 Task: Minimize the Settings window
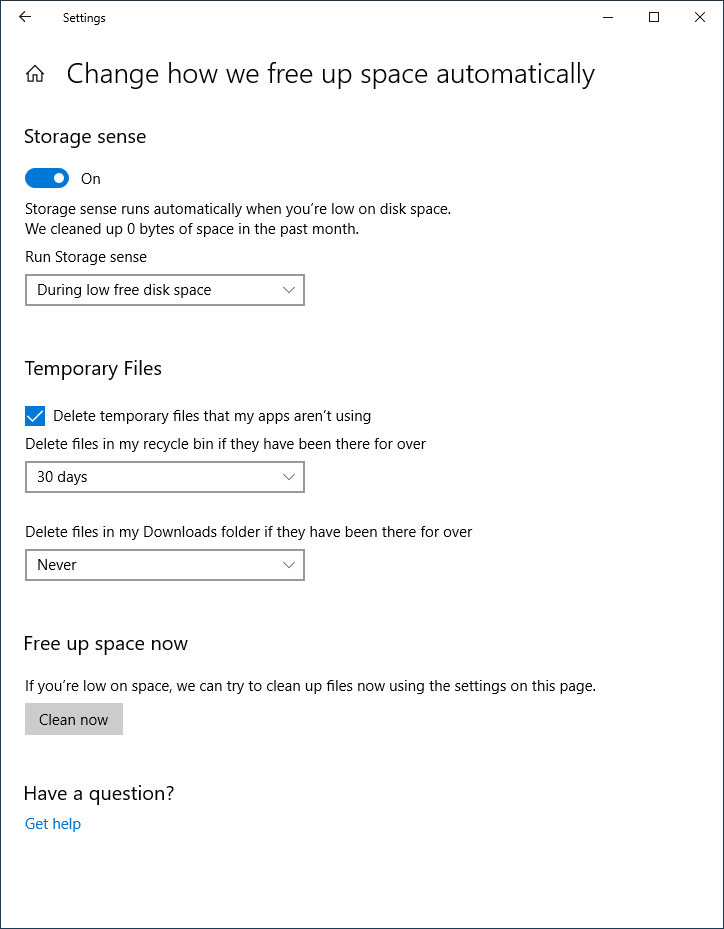(608, 18)
